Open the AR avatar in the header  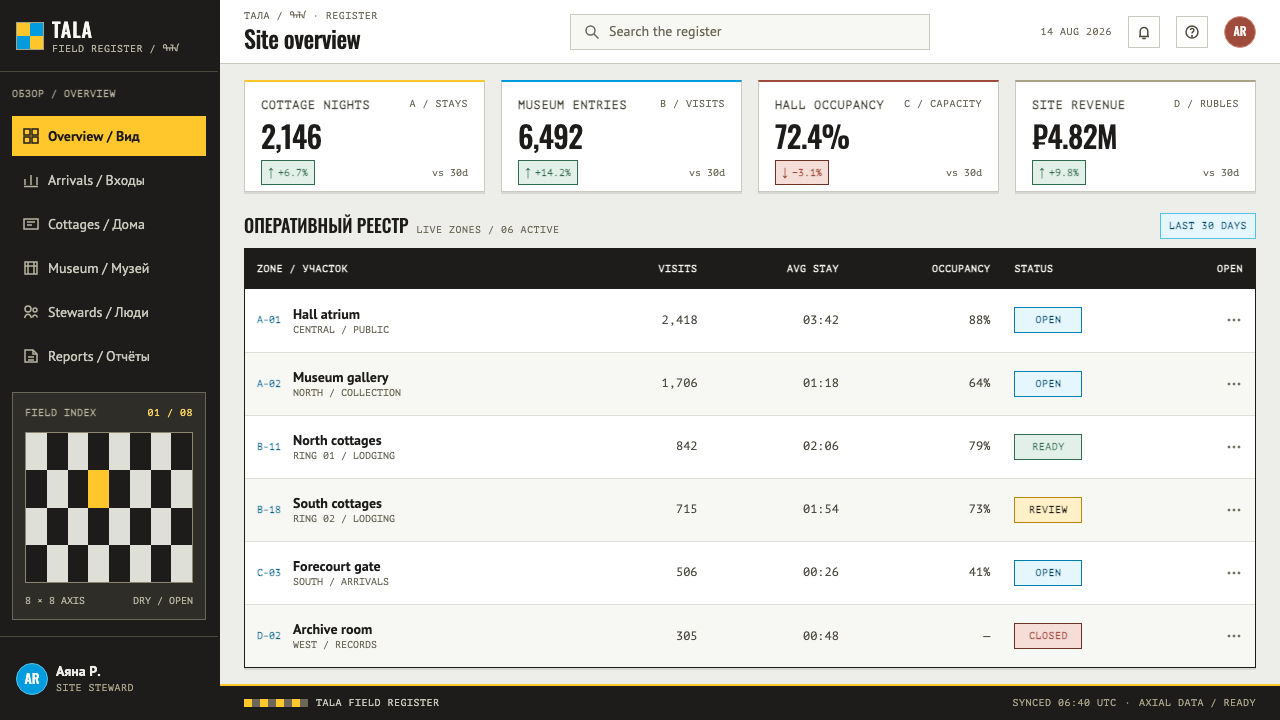point(1240,32)
